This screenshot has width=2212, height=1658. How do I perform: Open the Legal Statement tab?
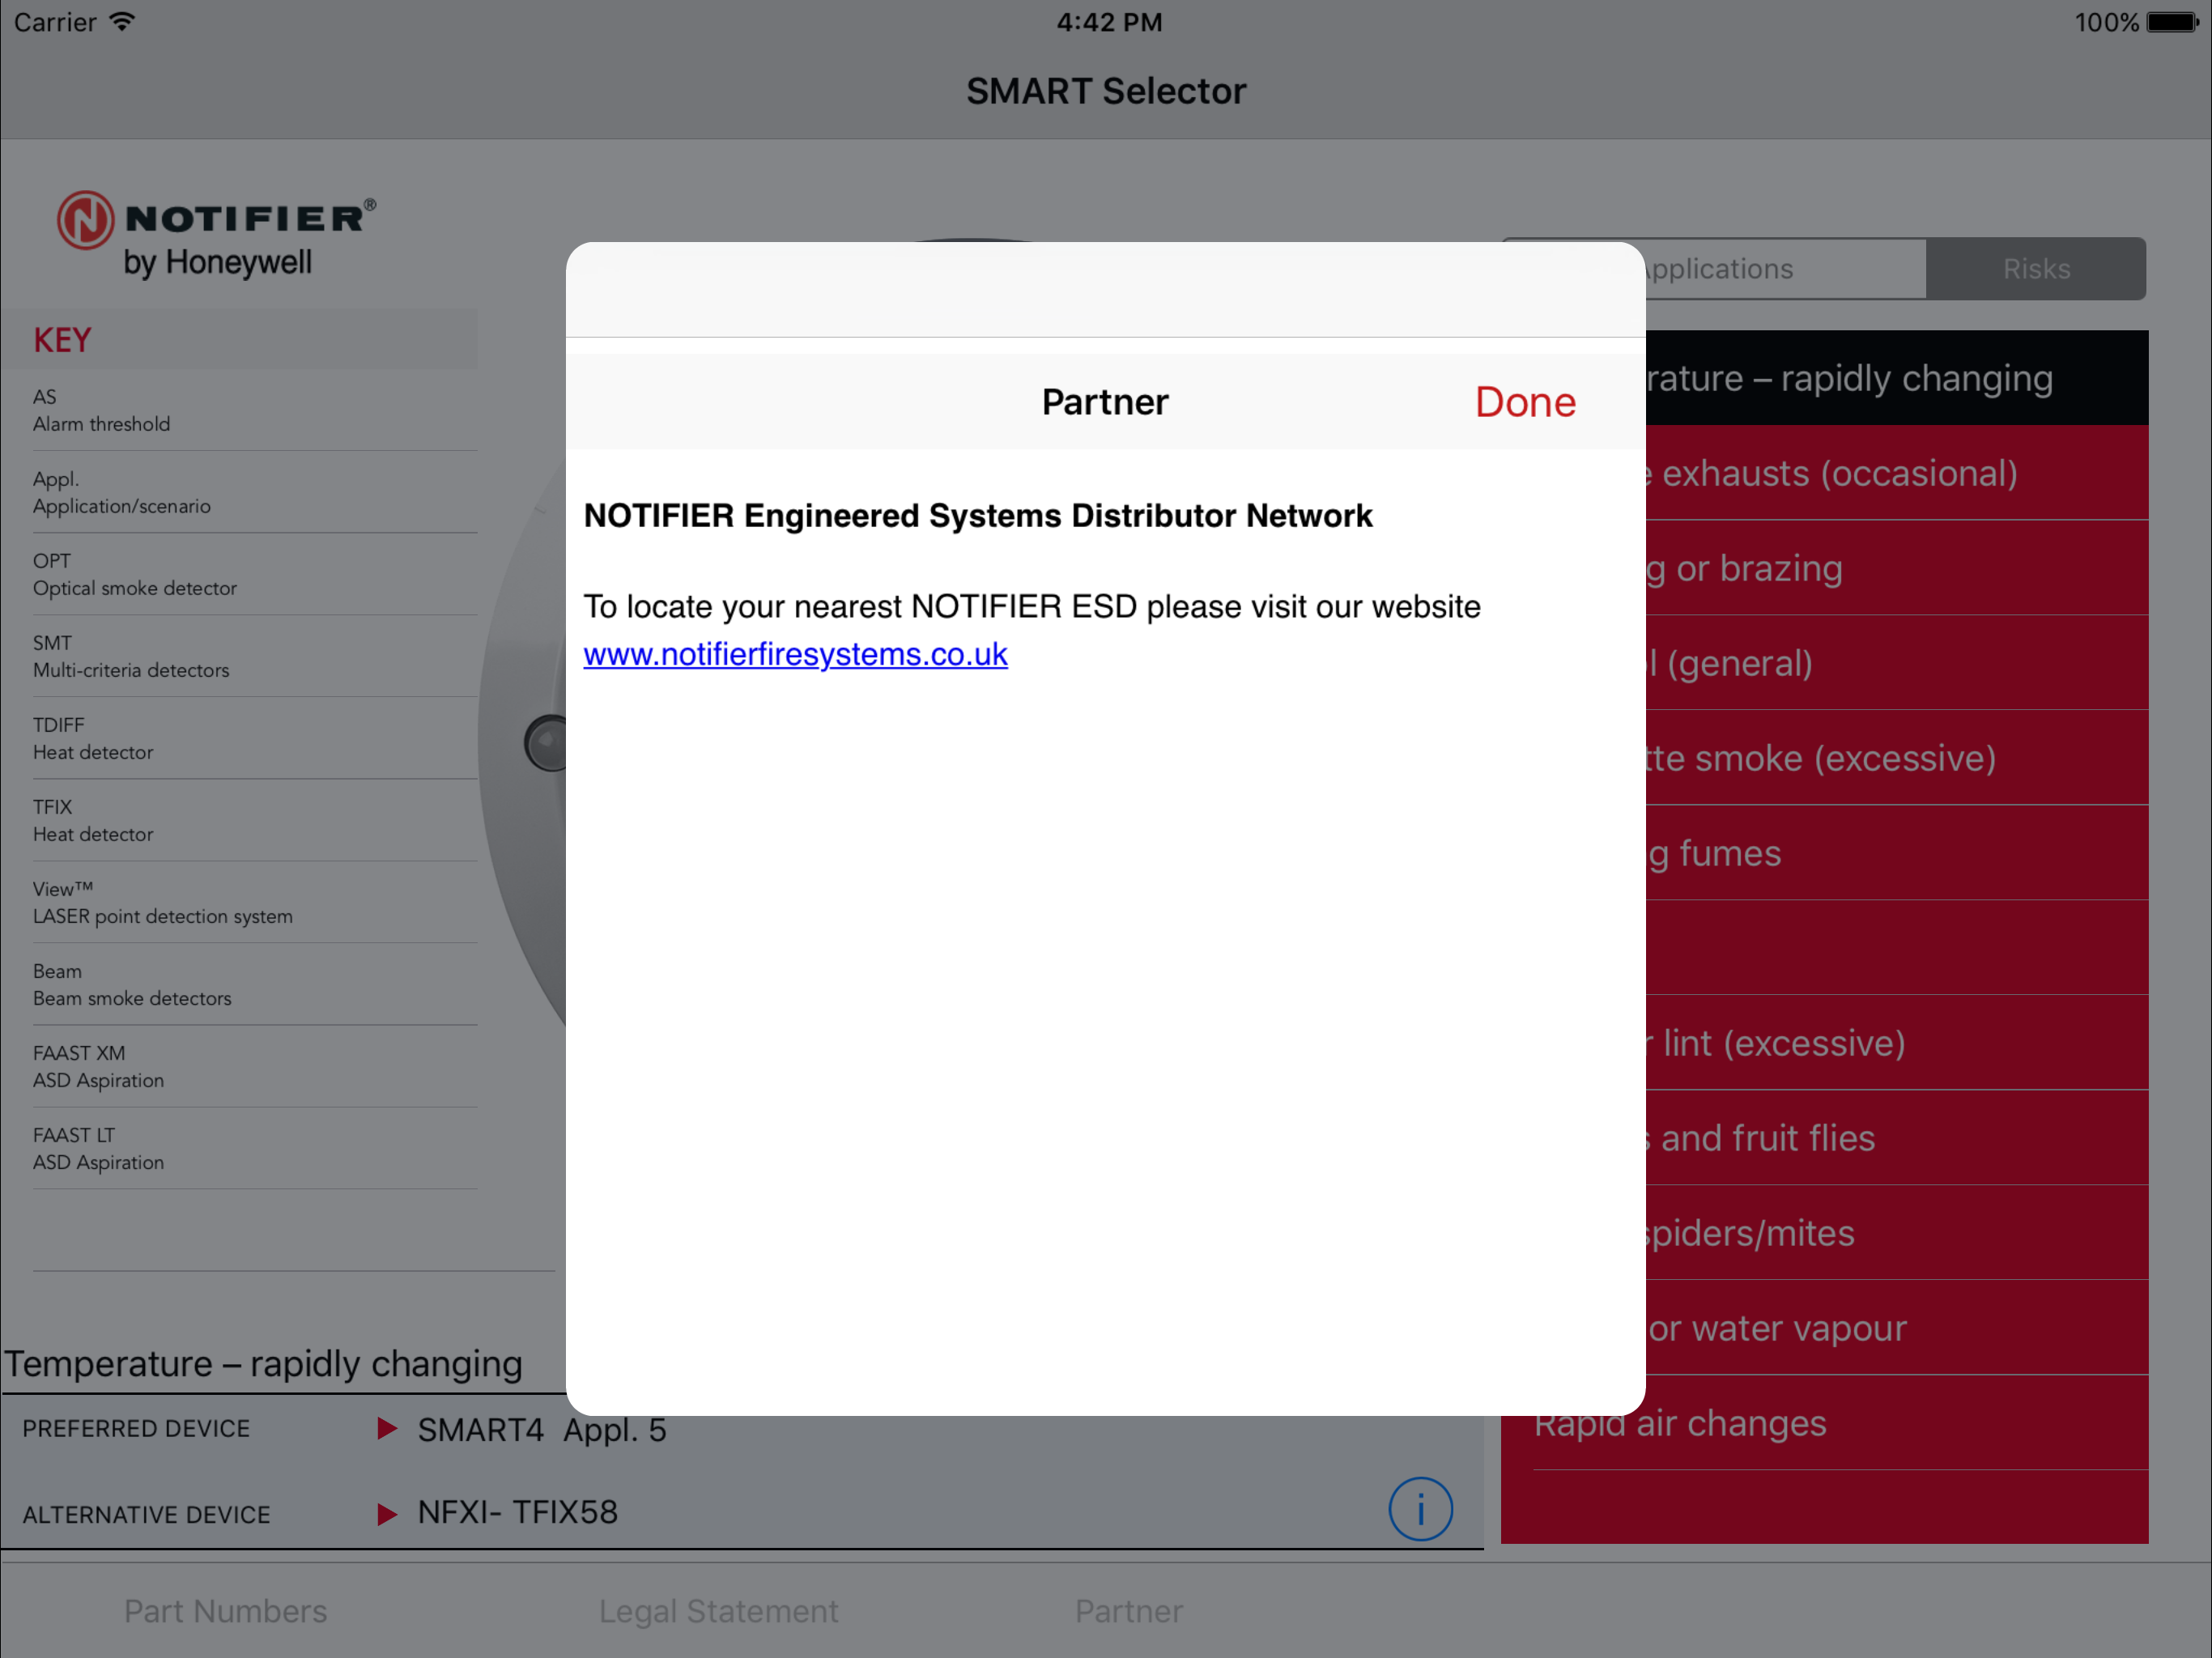click(718, 1611)
